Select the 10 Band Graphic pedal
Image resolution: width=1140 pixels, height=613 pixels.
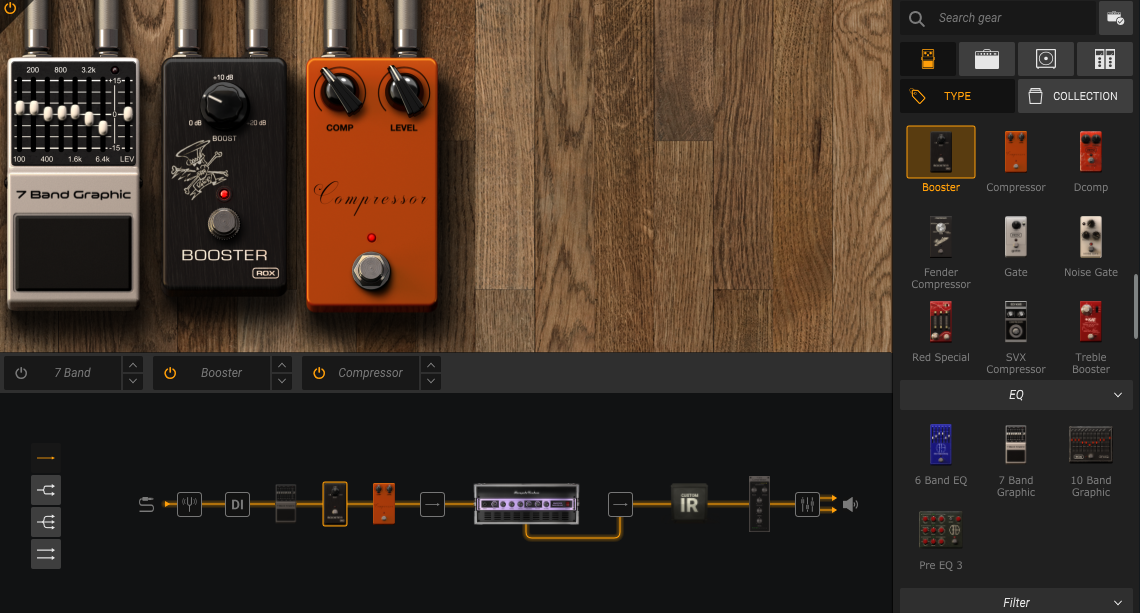click(1091, 459)
